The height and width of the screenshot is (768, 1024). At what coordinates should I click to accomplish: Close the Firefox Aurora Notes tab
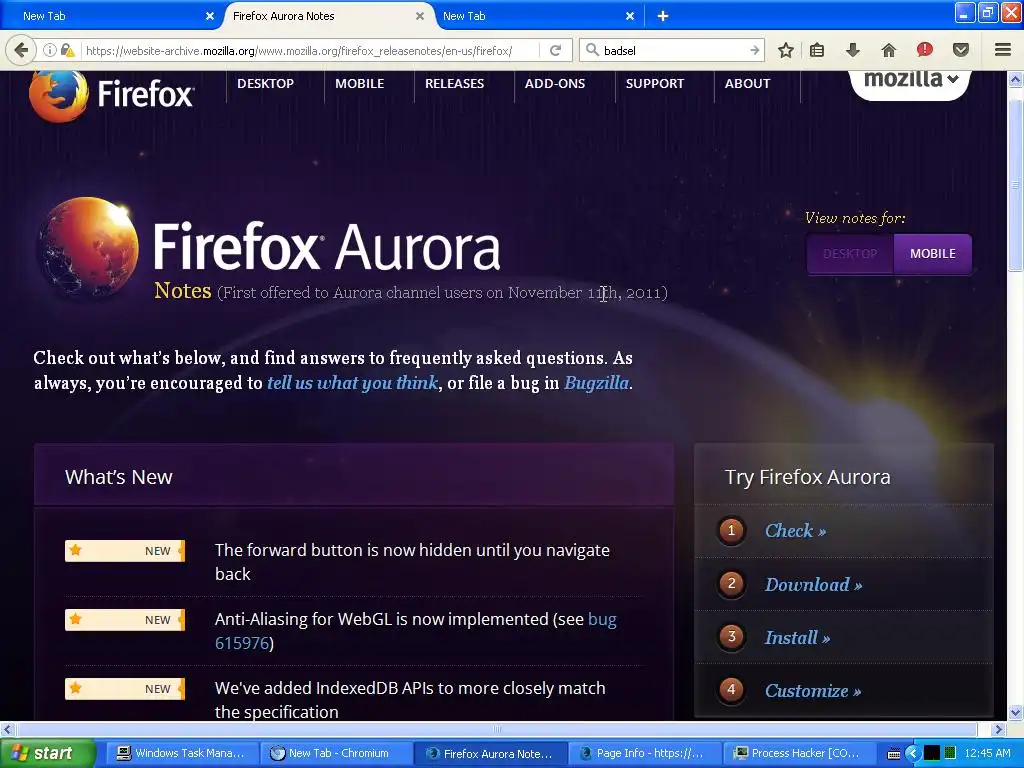(x=420, y=16)
